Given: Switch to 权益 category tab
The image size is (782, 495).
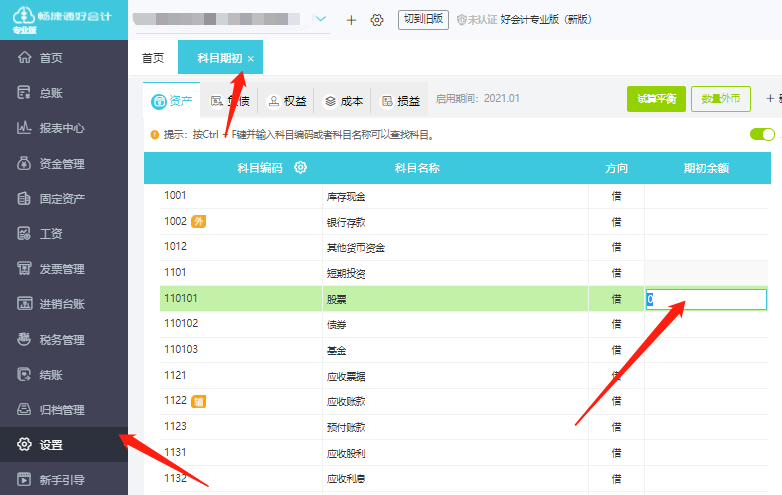Looking at the screenshot, I should coord(286,101).
